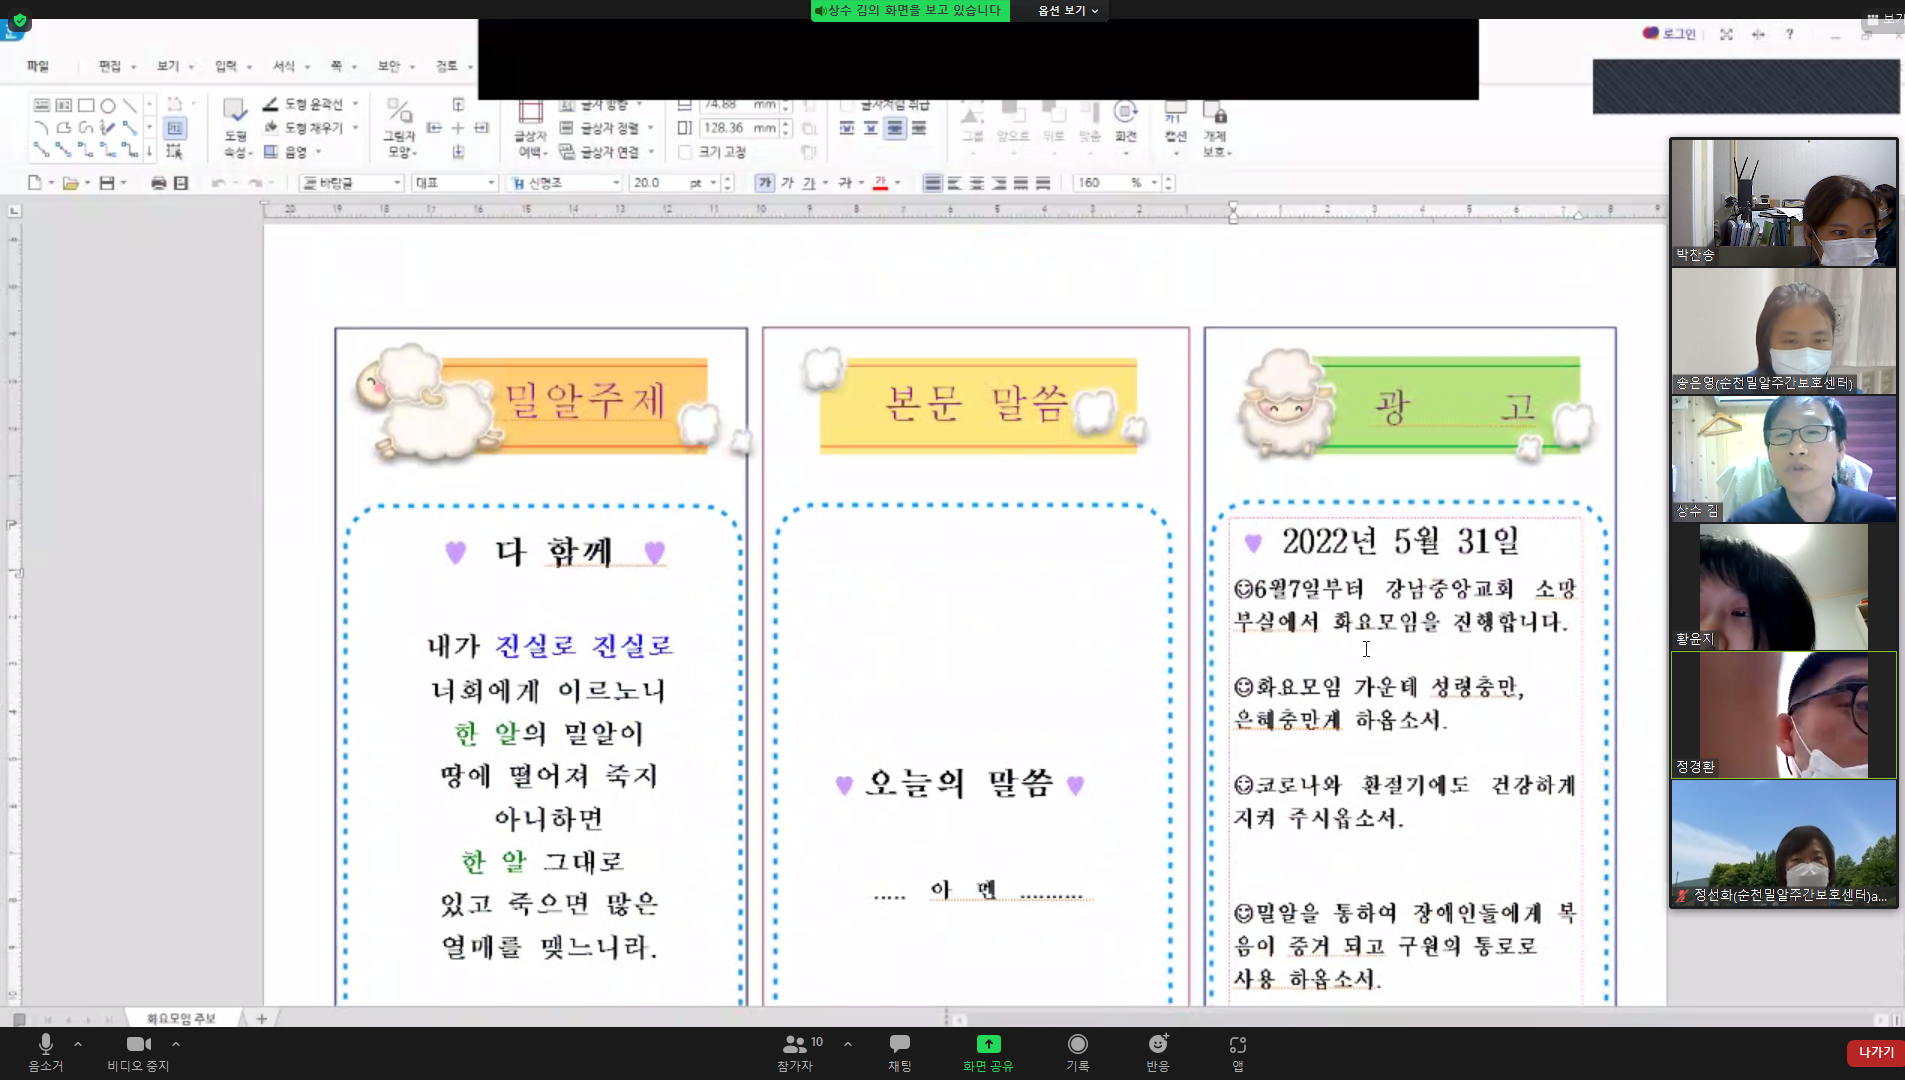1905x1080 pixels.
Task: Expand 도형 윤곽선 outline dropdown
Action: [355, 104]
